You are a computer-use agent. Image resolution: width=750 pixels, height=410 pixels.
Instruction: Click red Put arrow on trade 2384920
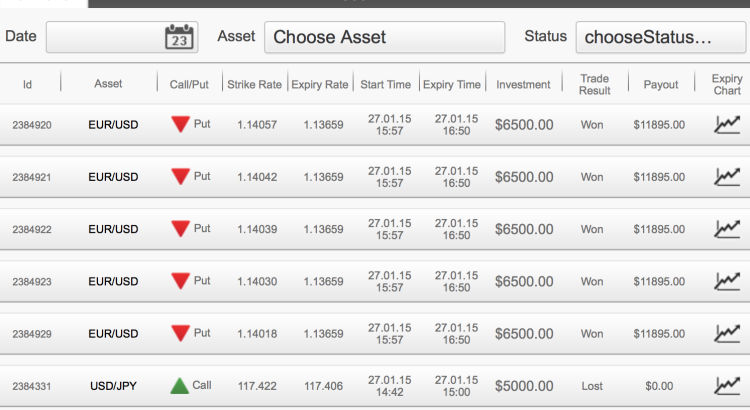click(180, 124)
